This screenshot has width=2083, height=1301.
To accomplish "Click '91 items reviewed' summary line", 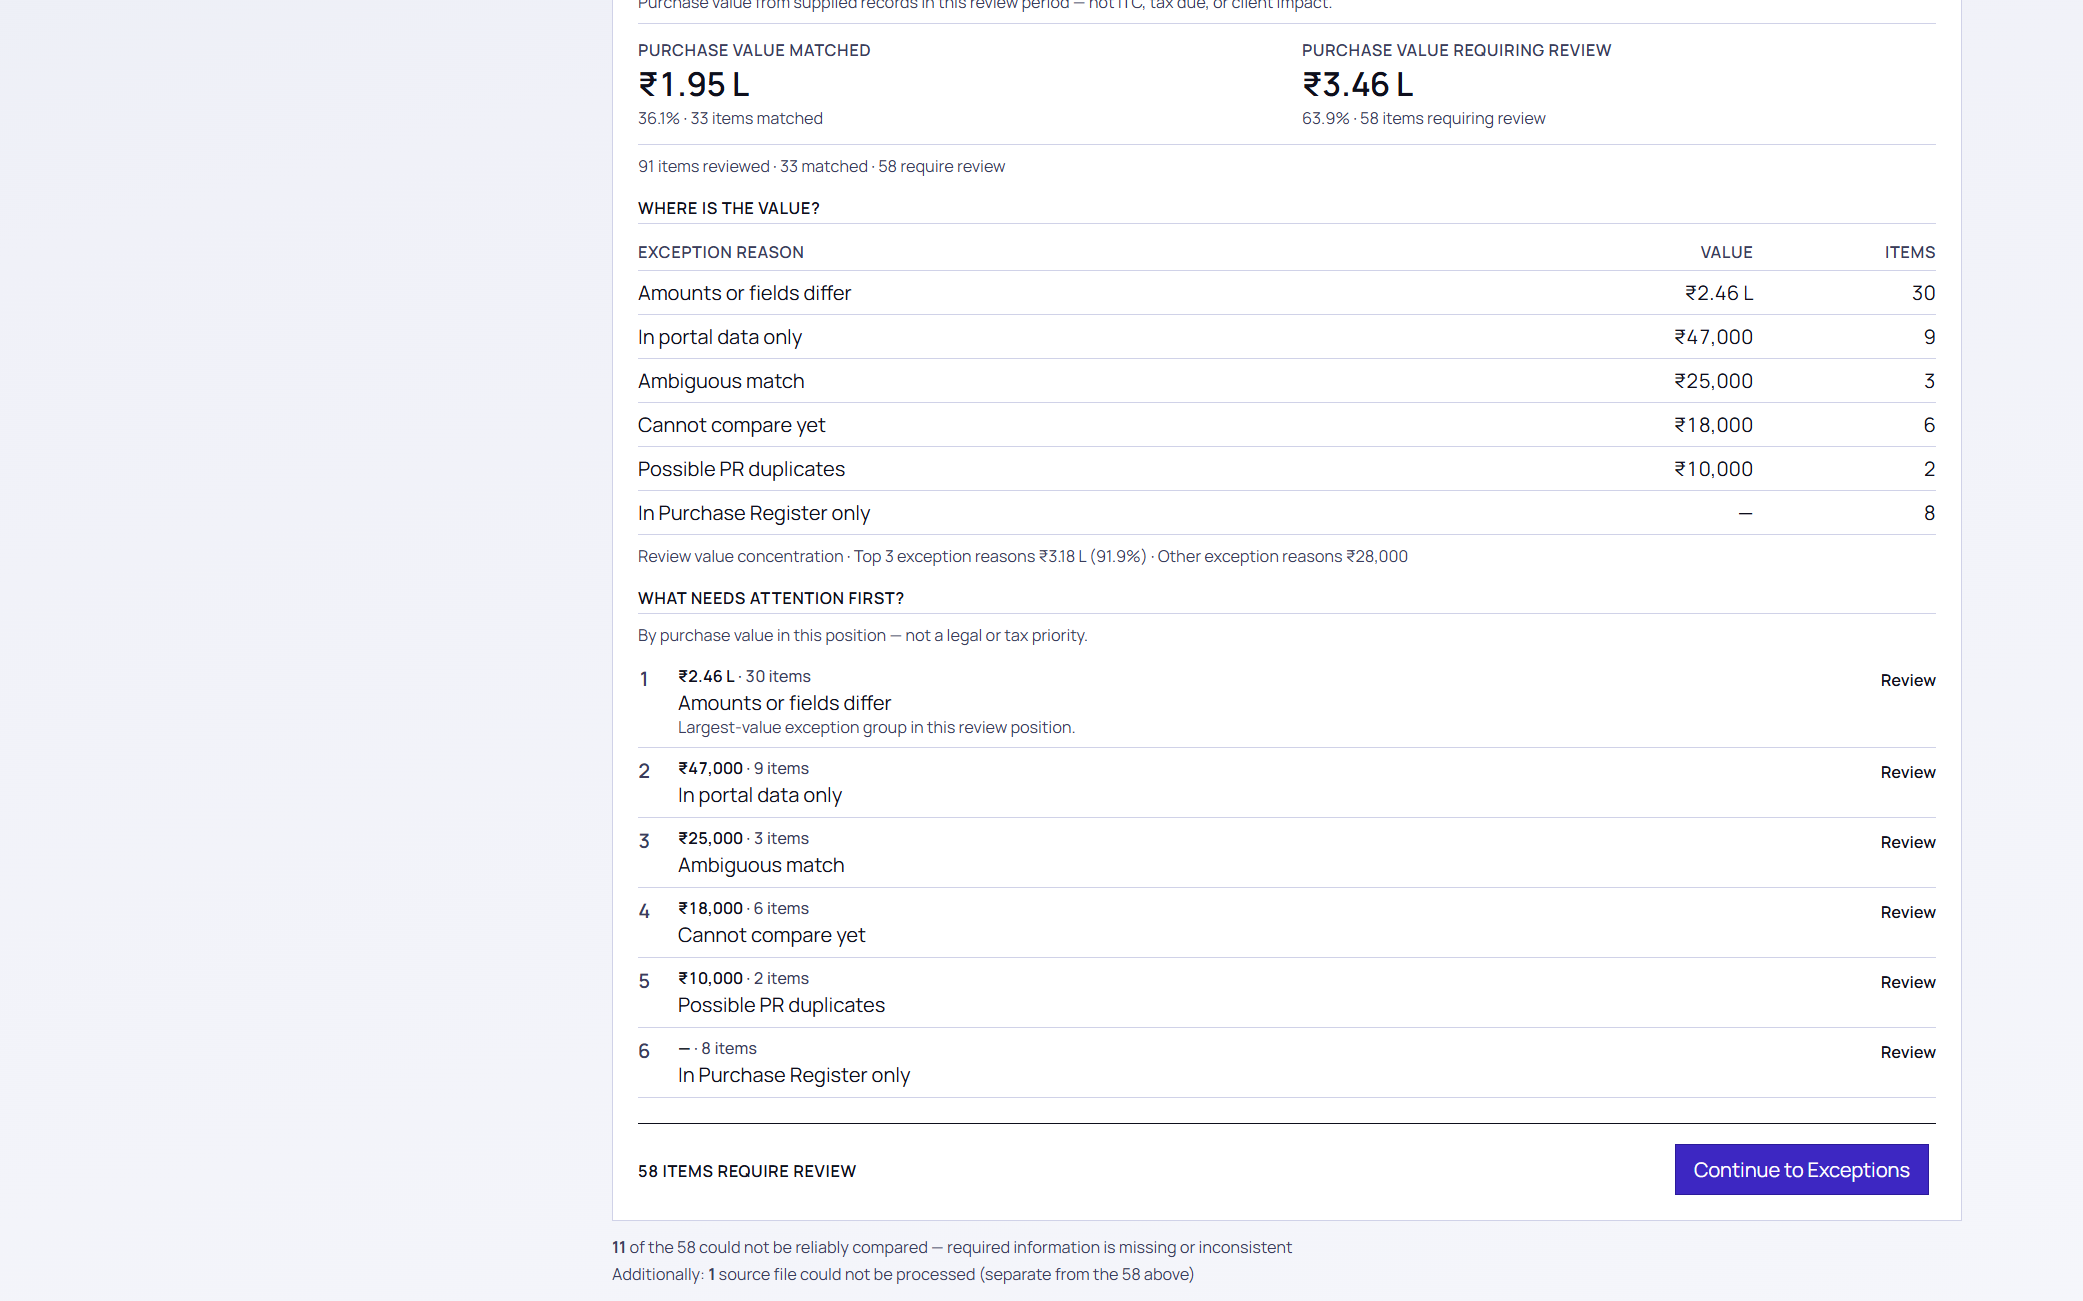I will pyautogui.click(x=821, y=166).
